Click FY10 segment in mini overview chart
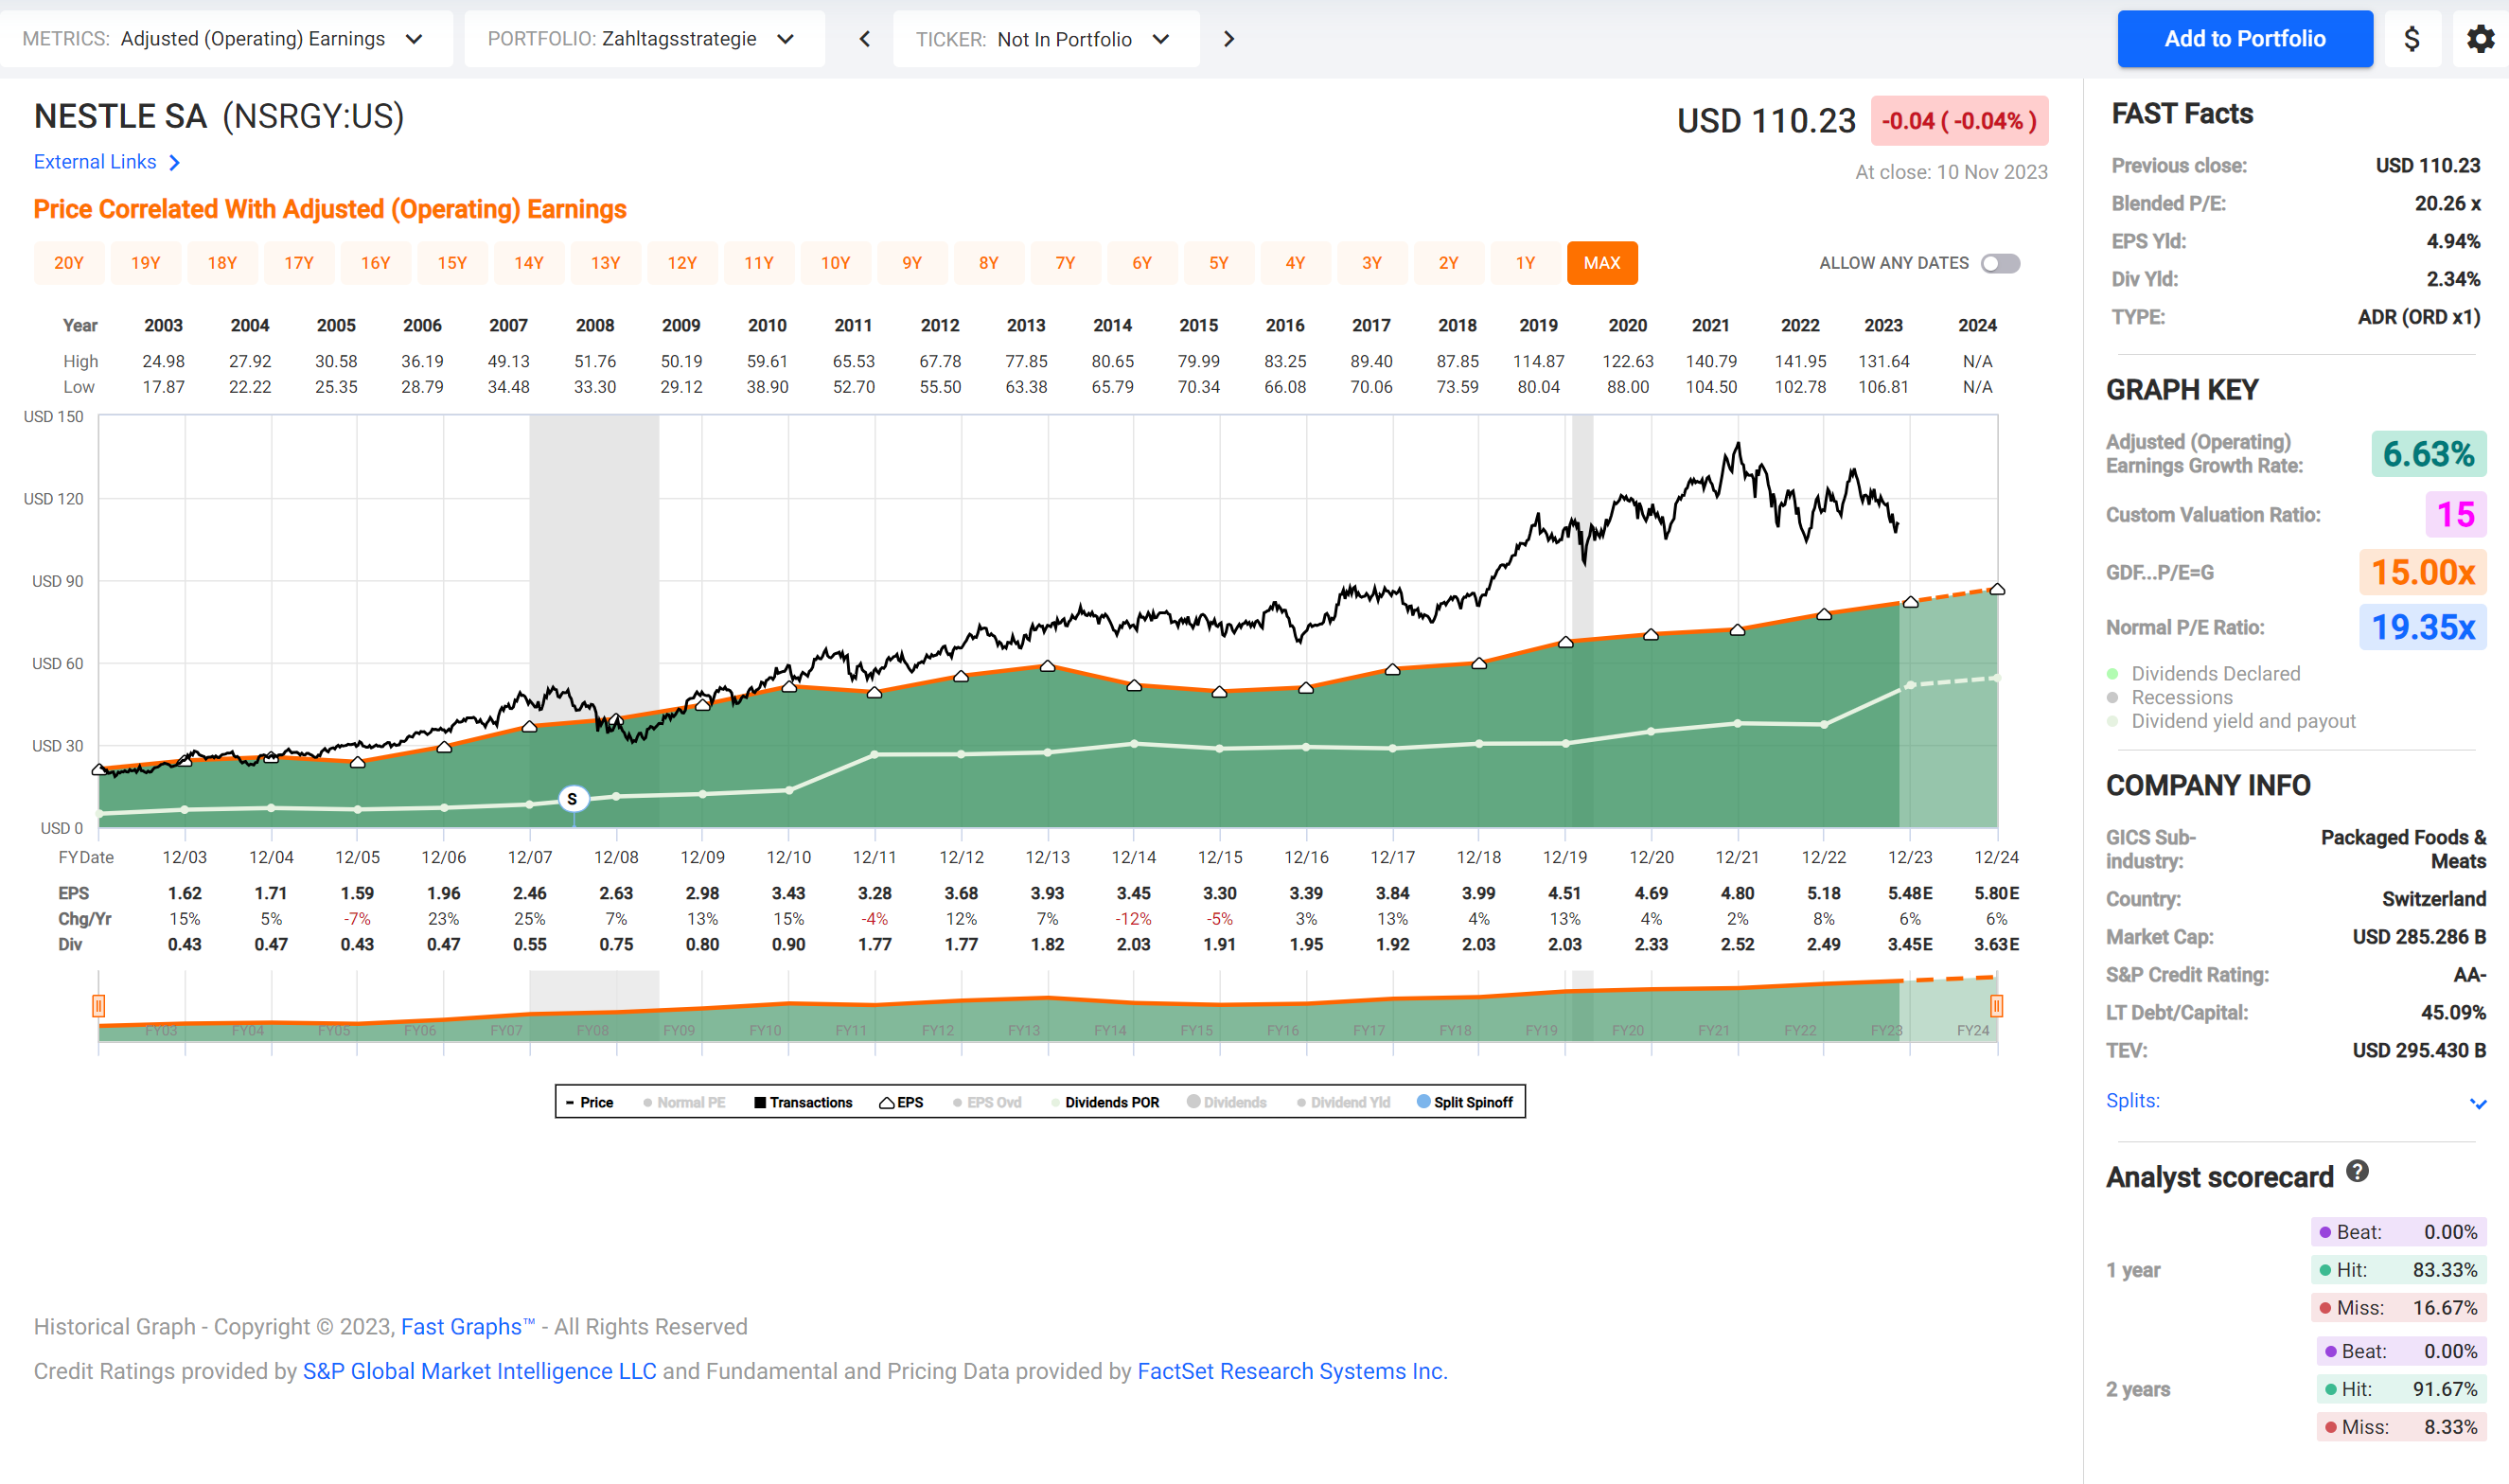The width and height of the screenshot is (2509, 1484). click(x=765, y=1030)
